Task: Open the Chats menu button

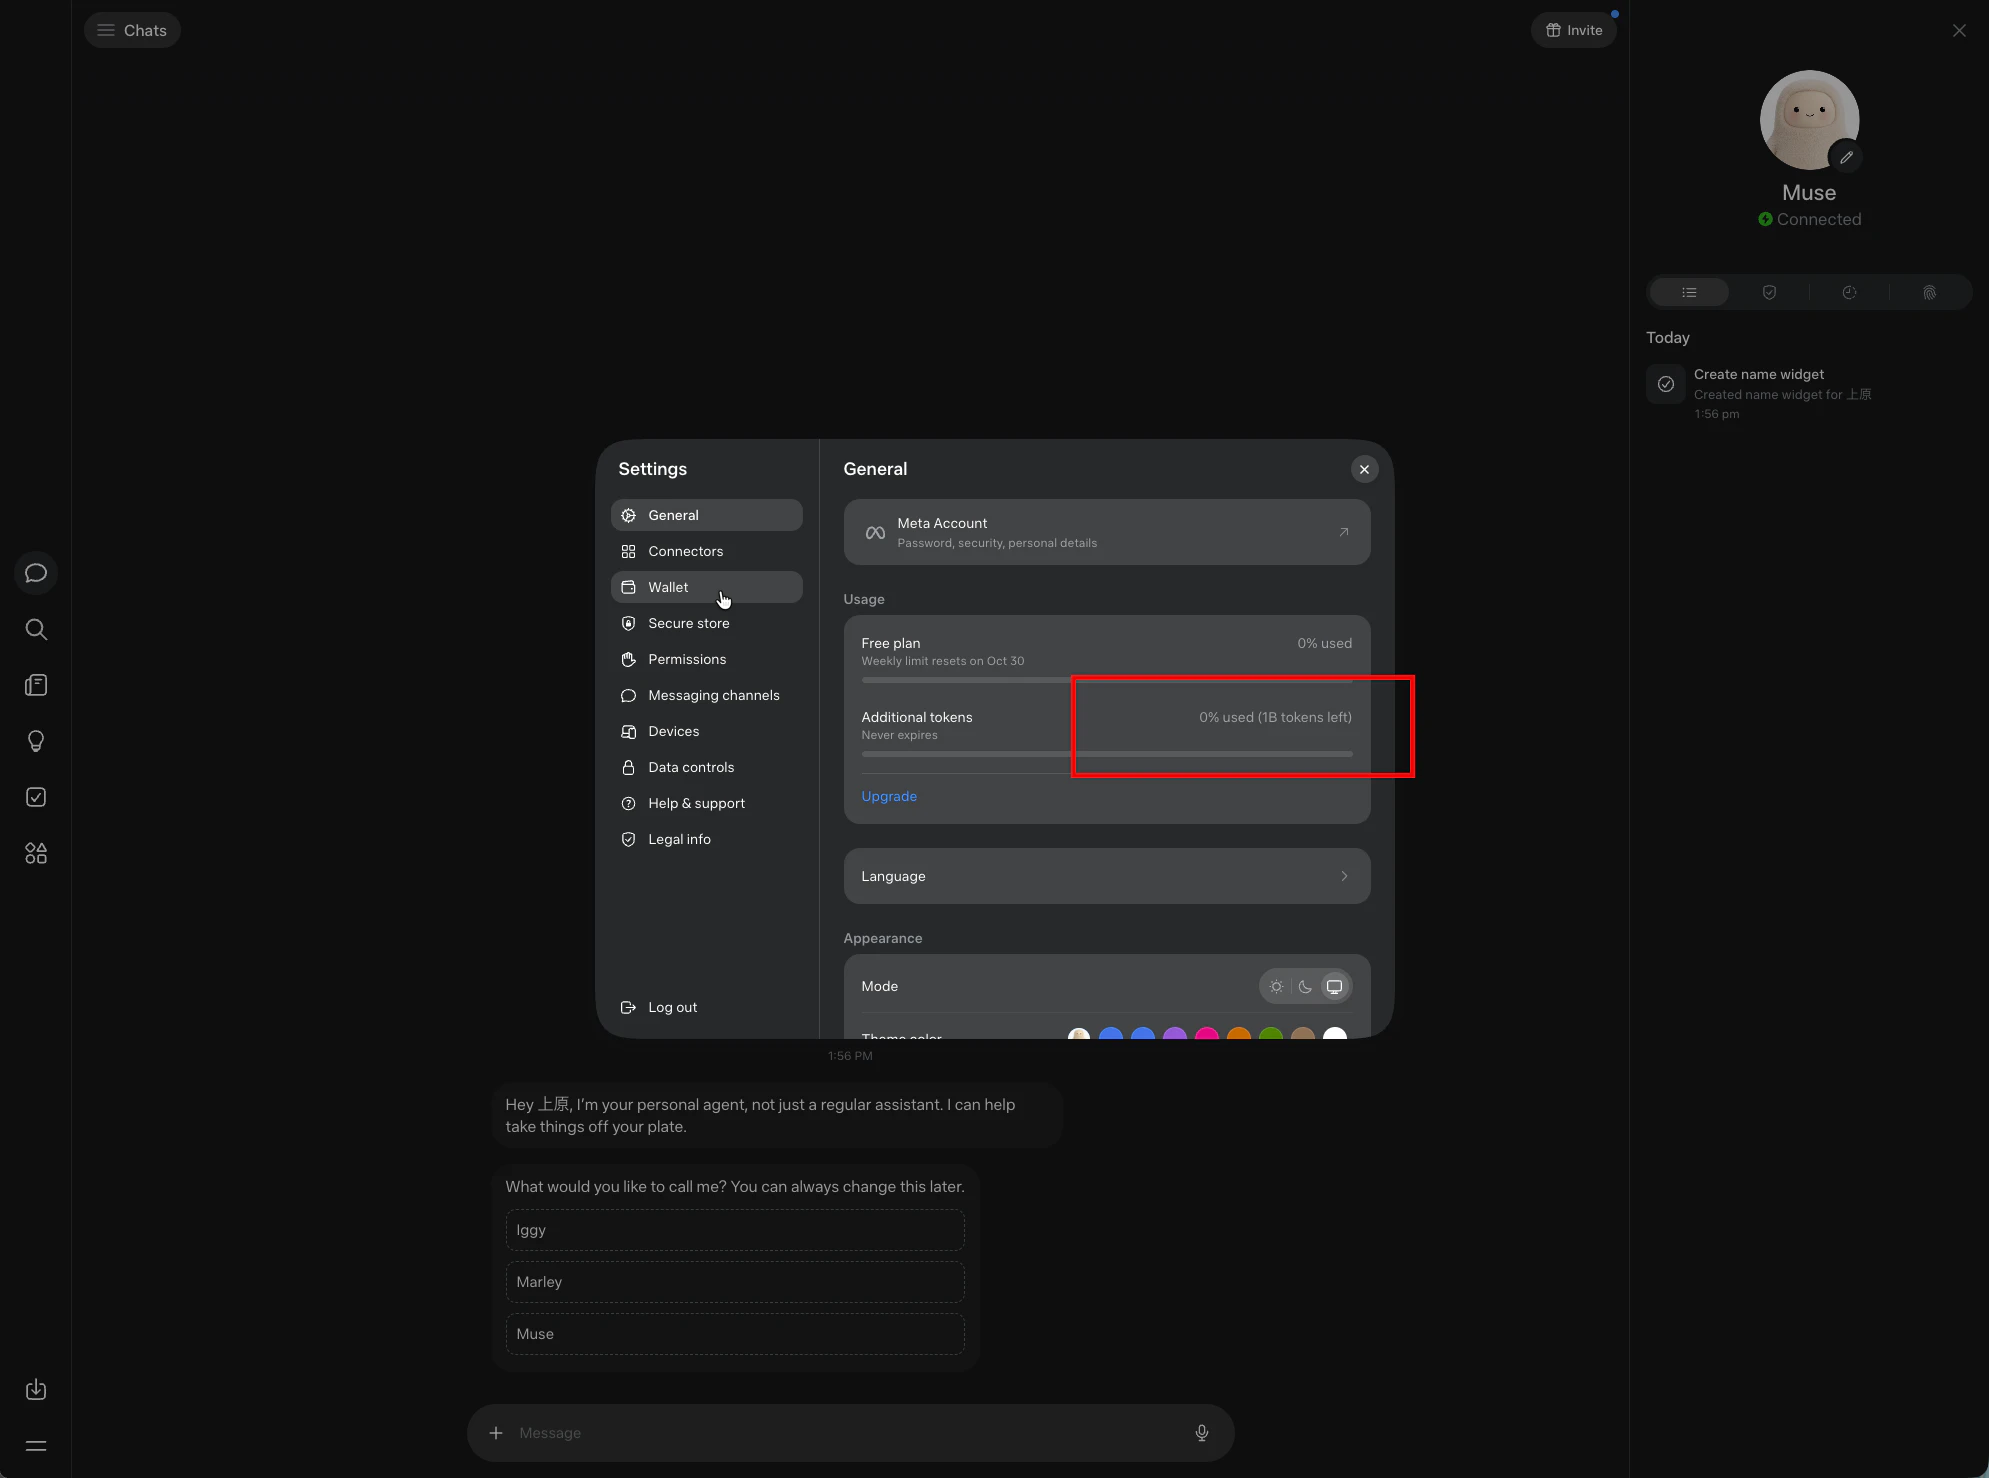Action: click(132, 30)
